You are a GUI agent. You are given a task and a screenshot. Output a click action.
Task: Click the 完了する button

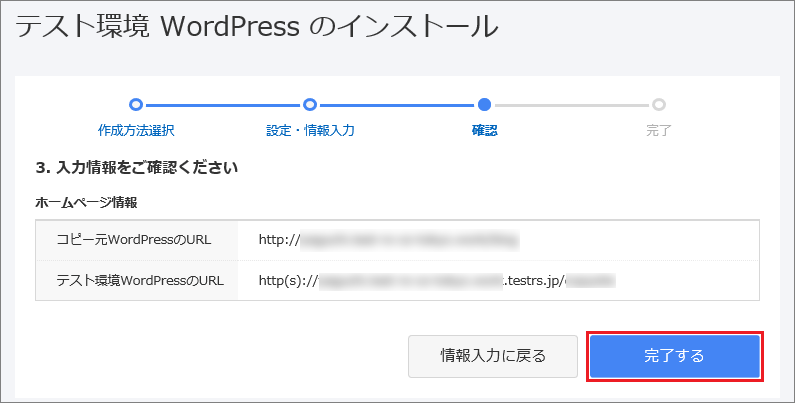(x=675, y=356)
